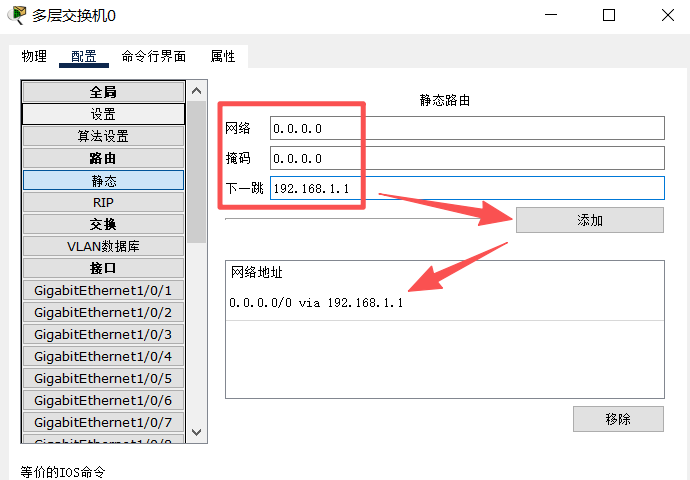Open the VLAN数据库 settings
This screenshot has height=480, width=690.
[103, 246]
